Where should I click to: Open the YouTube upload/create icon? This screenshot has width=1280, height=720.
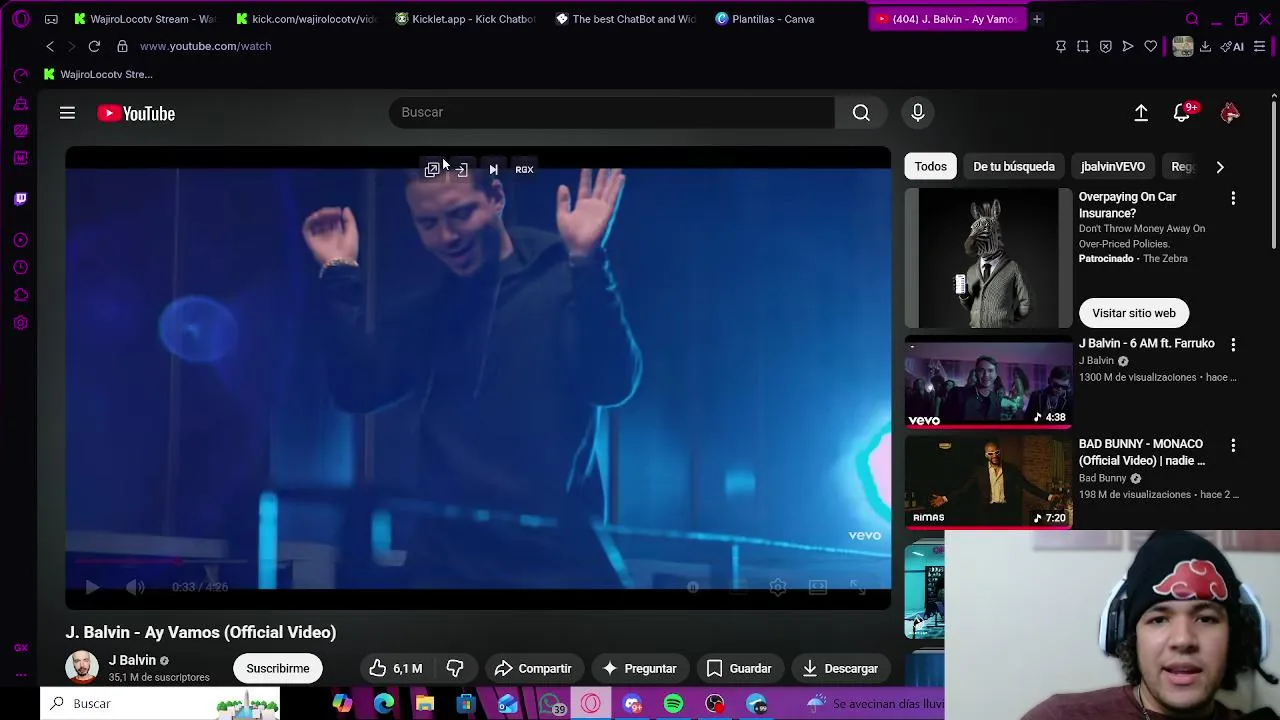pos(1141,113)
